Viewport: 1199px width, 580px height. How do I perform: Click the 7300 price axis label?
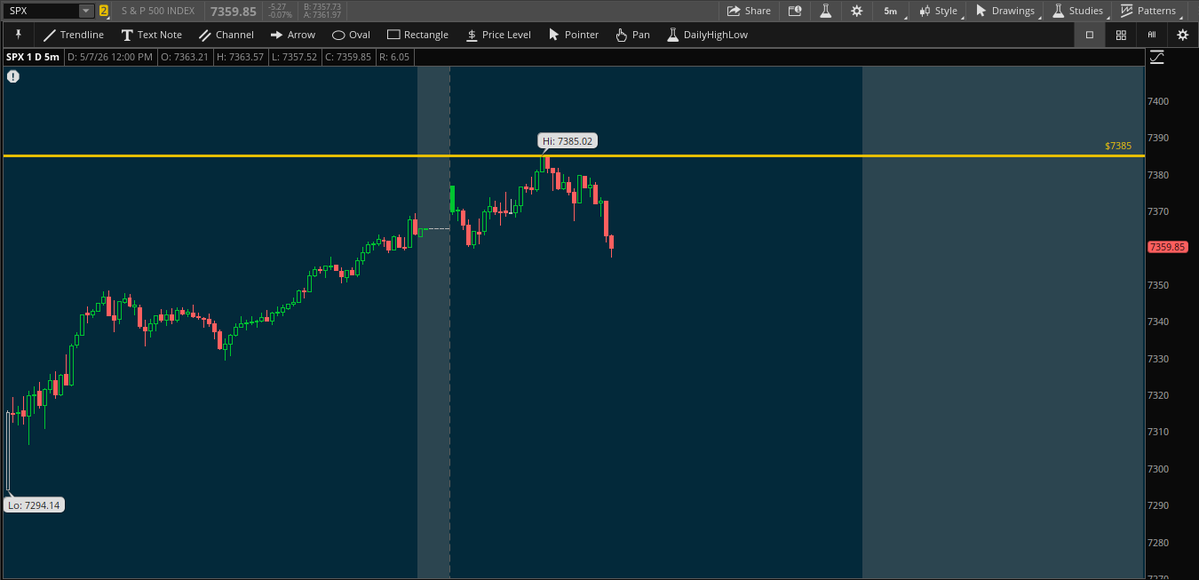point(1158,468)
